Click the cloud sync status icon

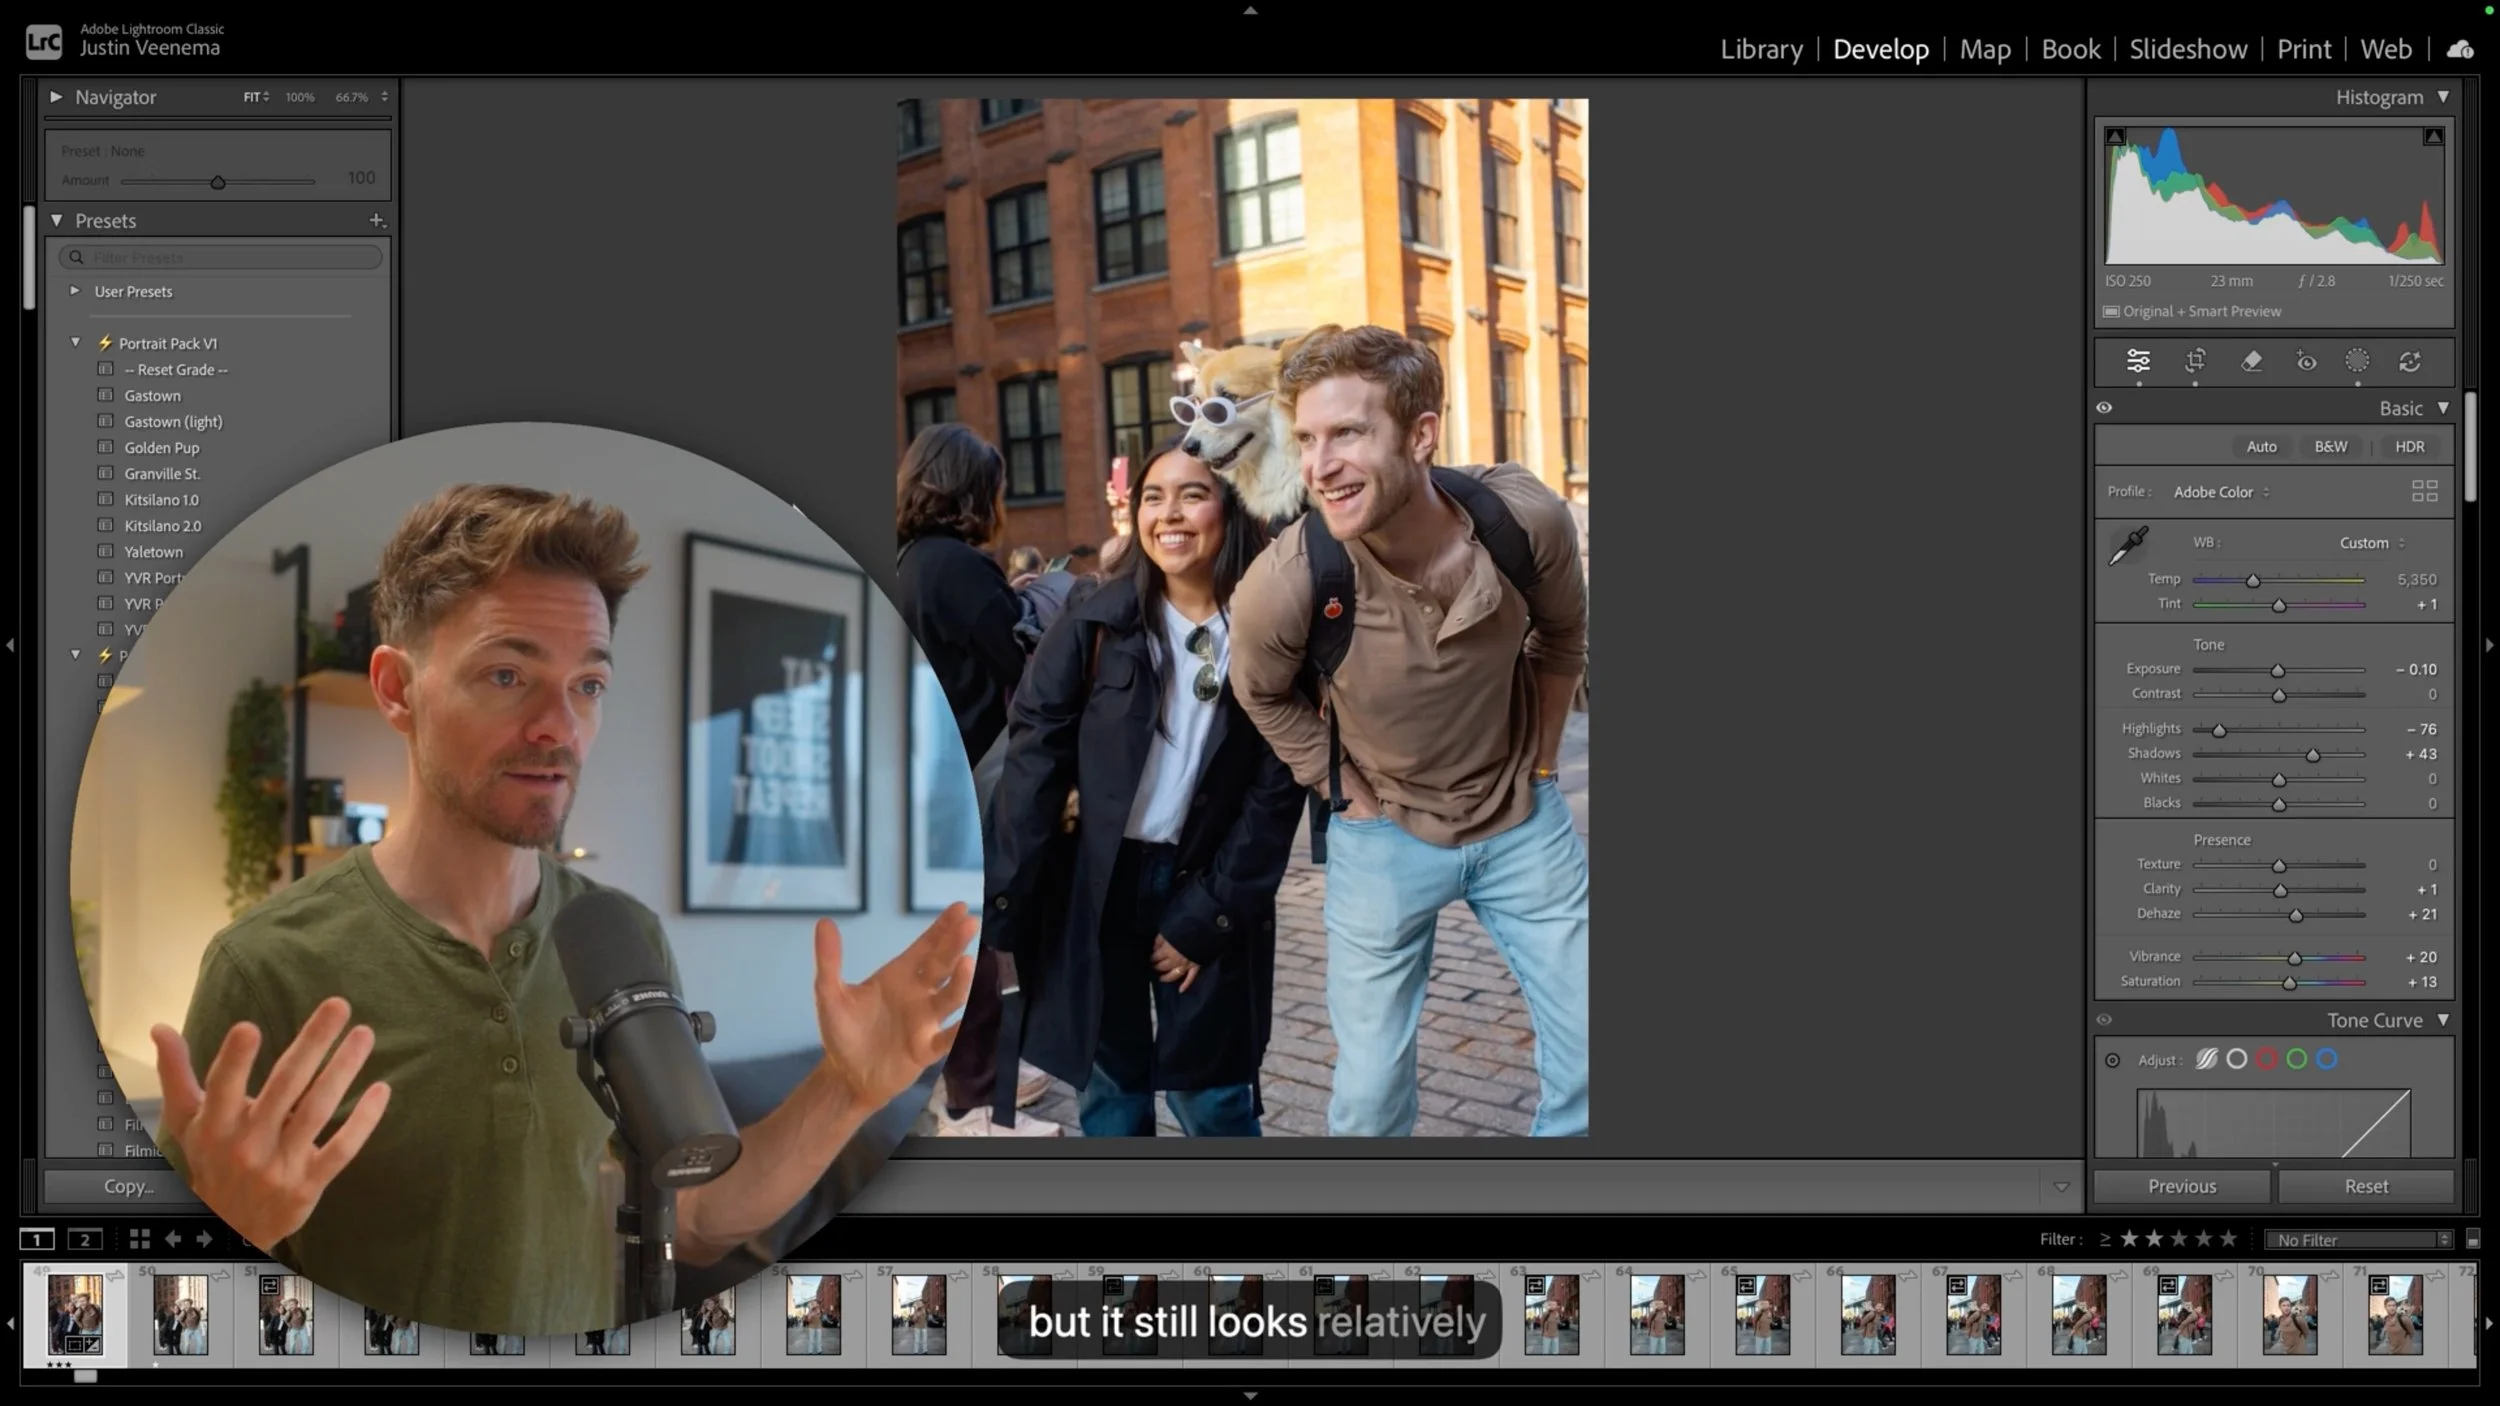pos(2460,49)
